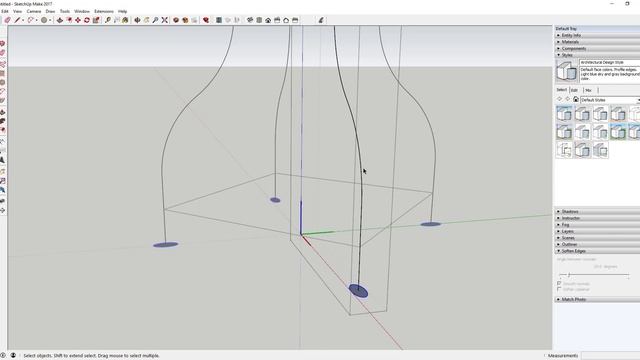The width and height of the screenshot is (640, 360).
Task: Open the Extensions menu
Action: click(x=104, y=11)
